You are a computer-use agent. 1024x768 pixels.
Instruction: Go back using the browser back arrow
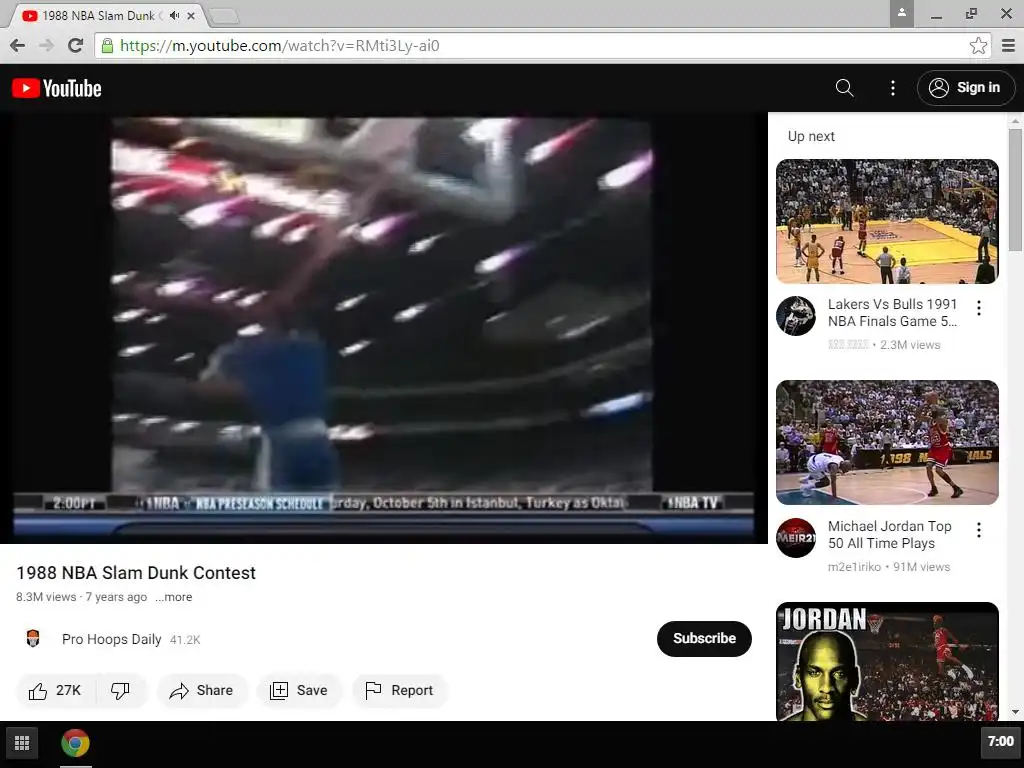click(x=18, y=45)
